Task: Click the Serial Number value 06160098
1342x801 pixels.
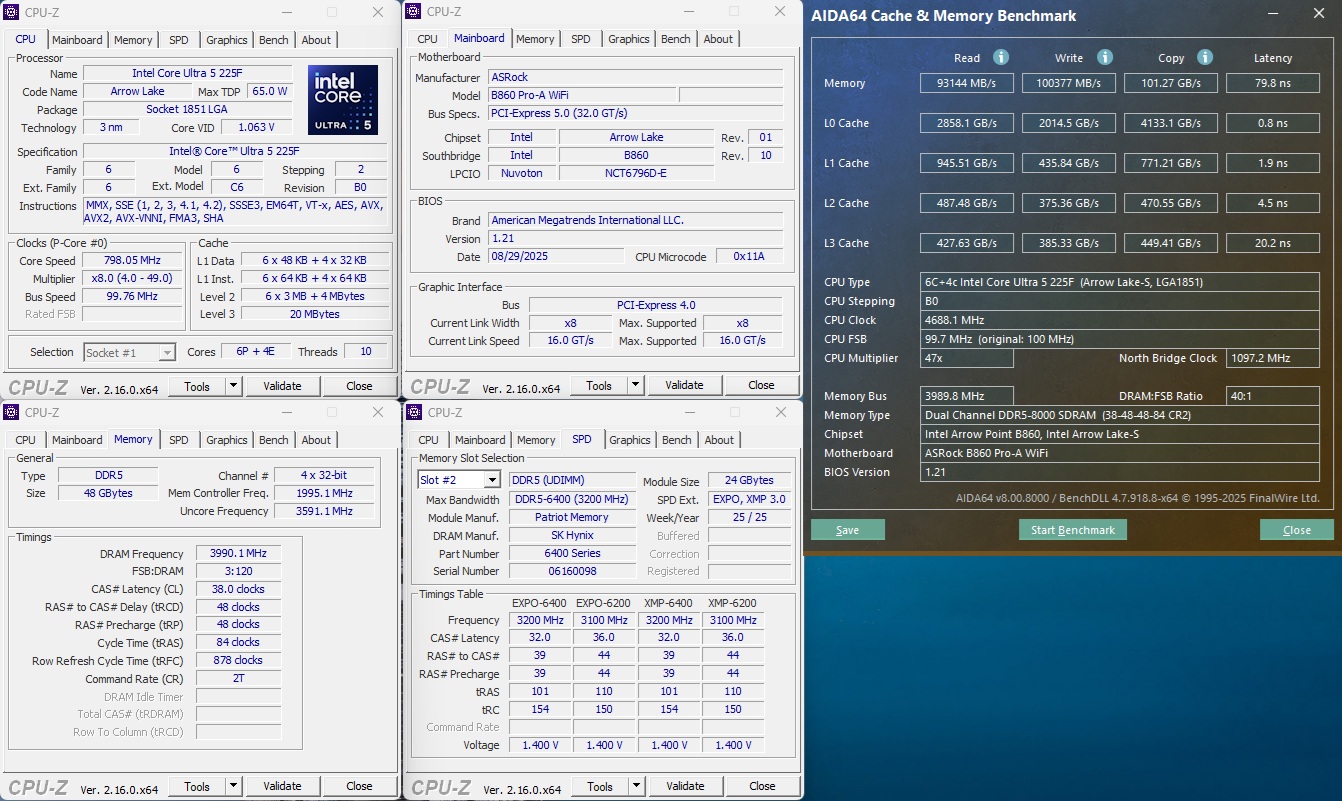Action: (x=572, y=571)
